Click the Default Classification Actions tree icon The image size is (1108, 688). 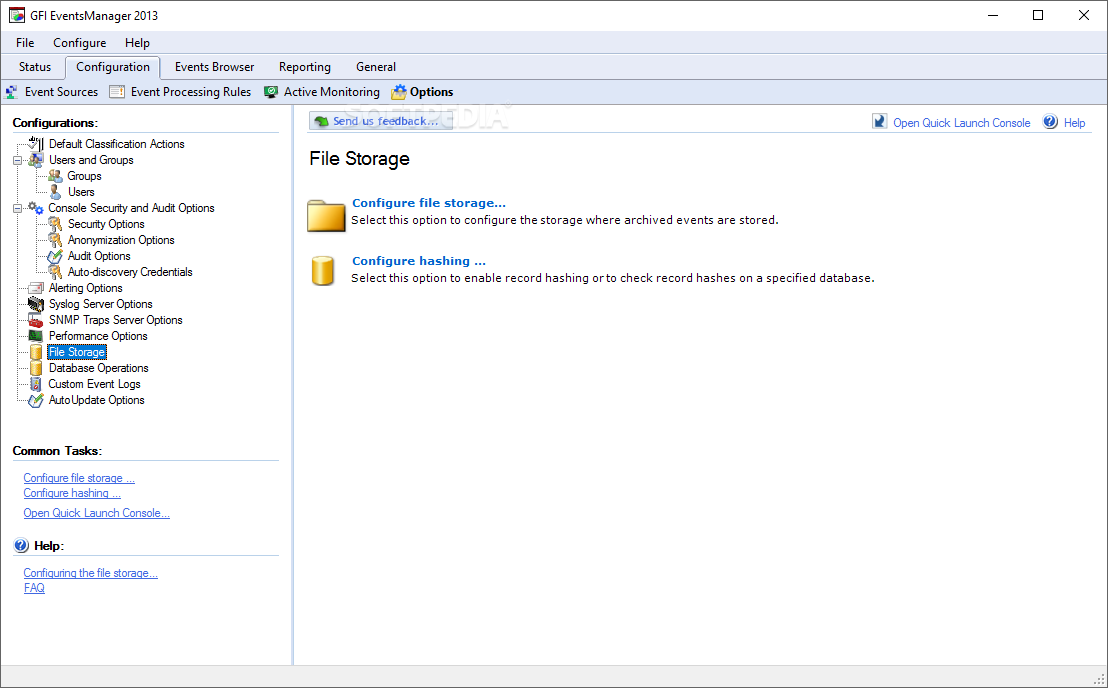(x=35, y=143)
